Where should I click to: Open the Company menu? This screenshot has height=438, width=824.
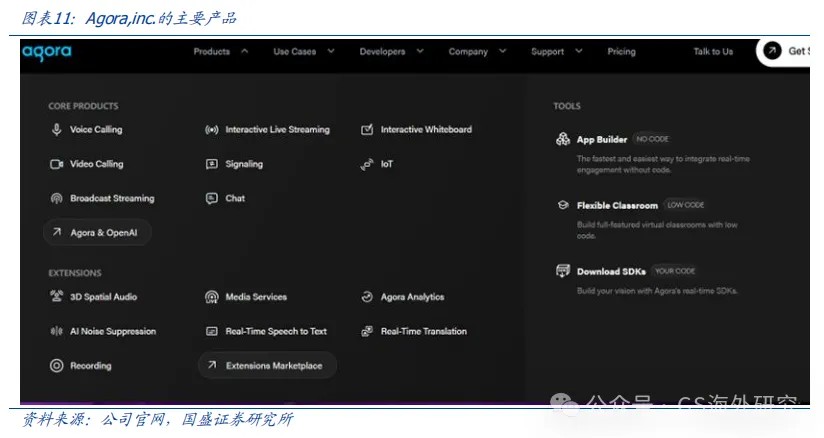point(468,52)
